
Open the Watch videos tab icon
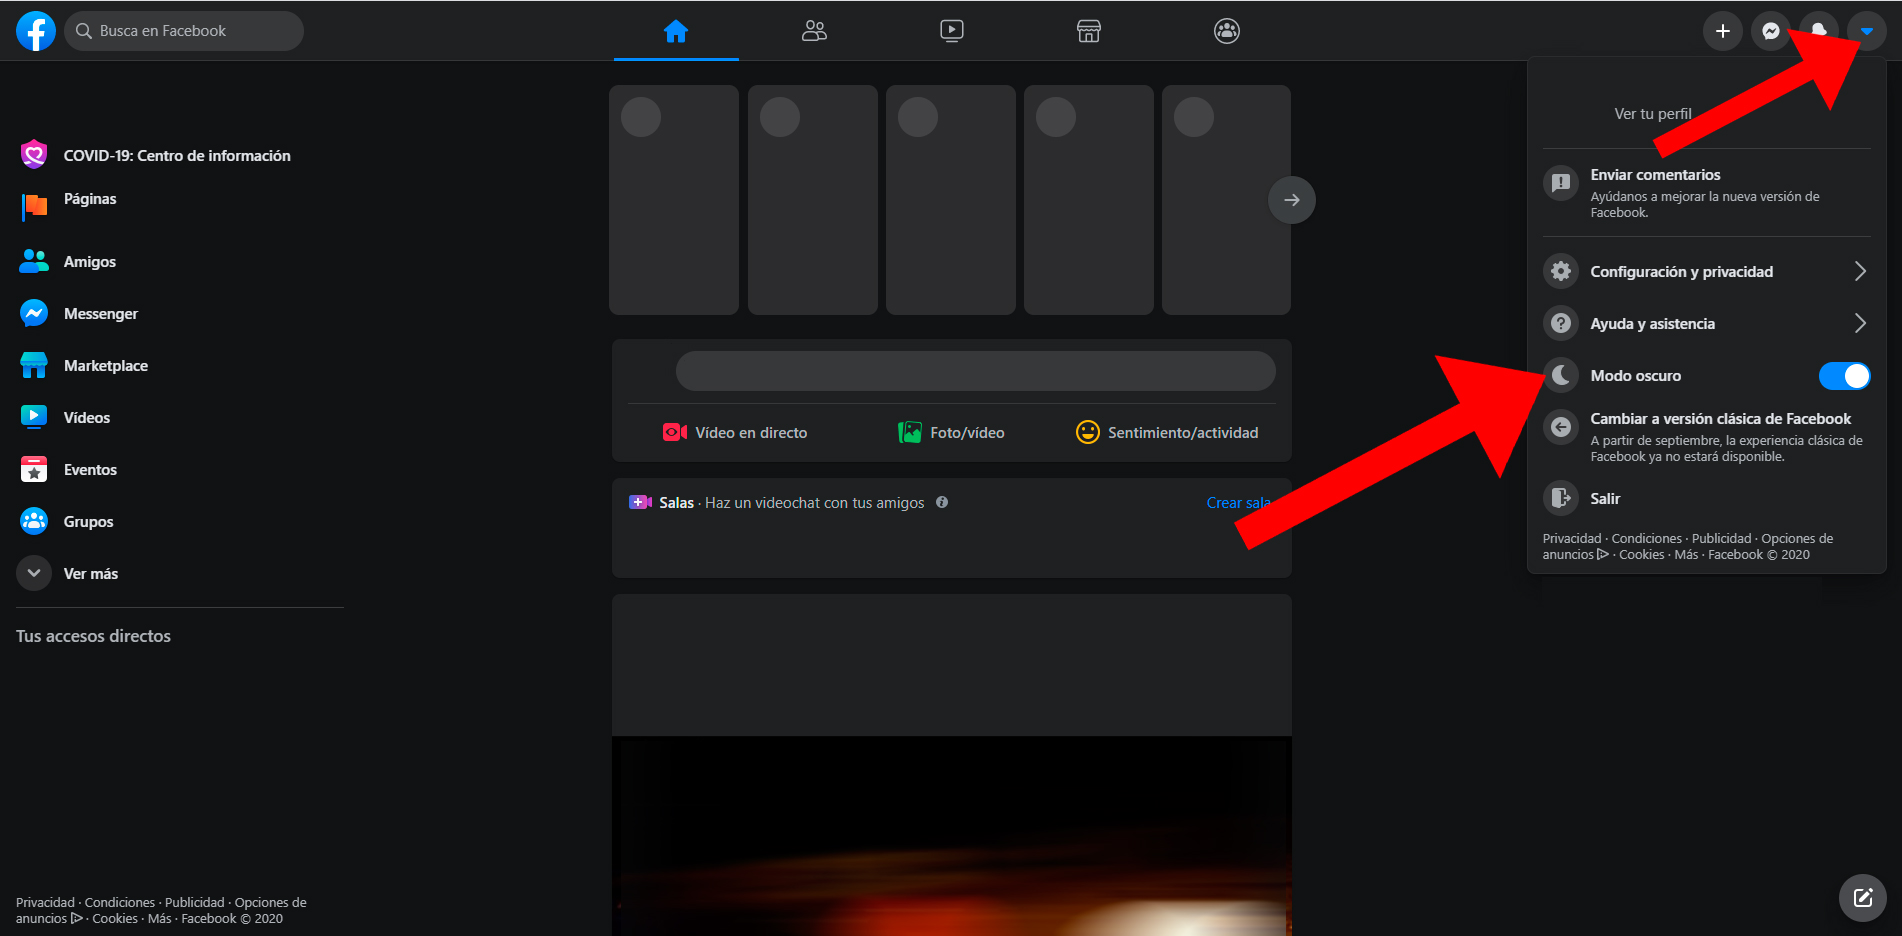pos(950,30)
